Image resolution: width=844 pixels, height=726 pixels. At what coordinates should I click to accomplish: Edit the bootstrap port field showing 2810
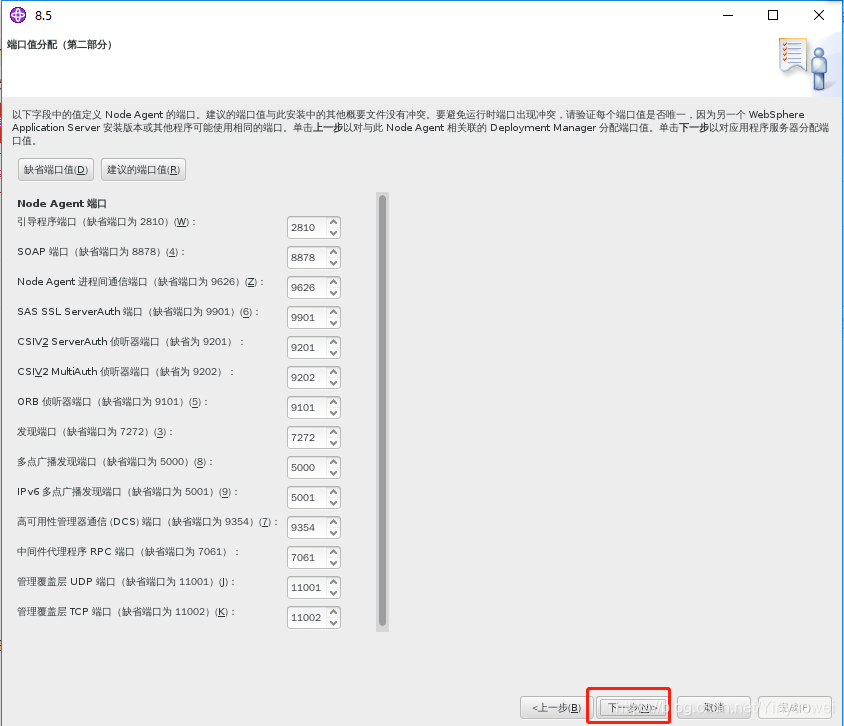click(307, 228)
